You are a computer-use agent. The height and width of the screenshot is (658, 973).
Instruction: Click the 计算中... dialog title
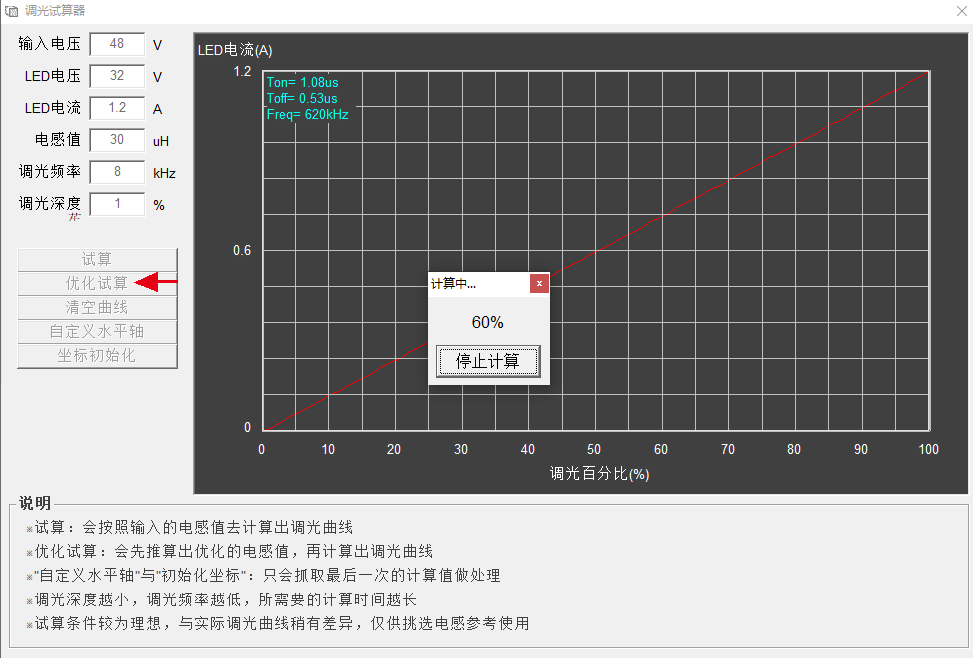pyautogui.click(x=454, y=284)
